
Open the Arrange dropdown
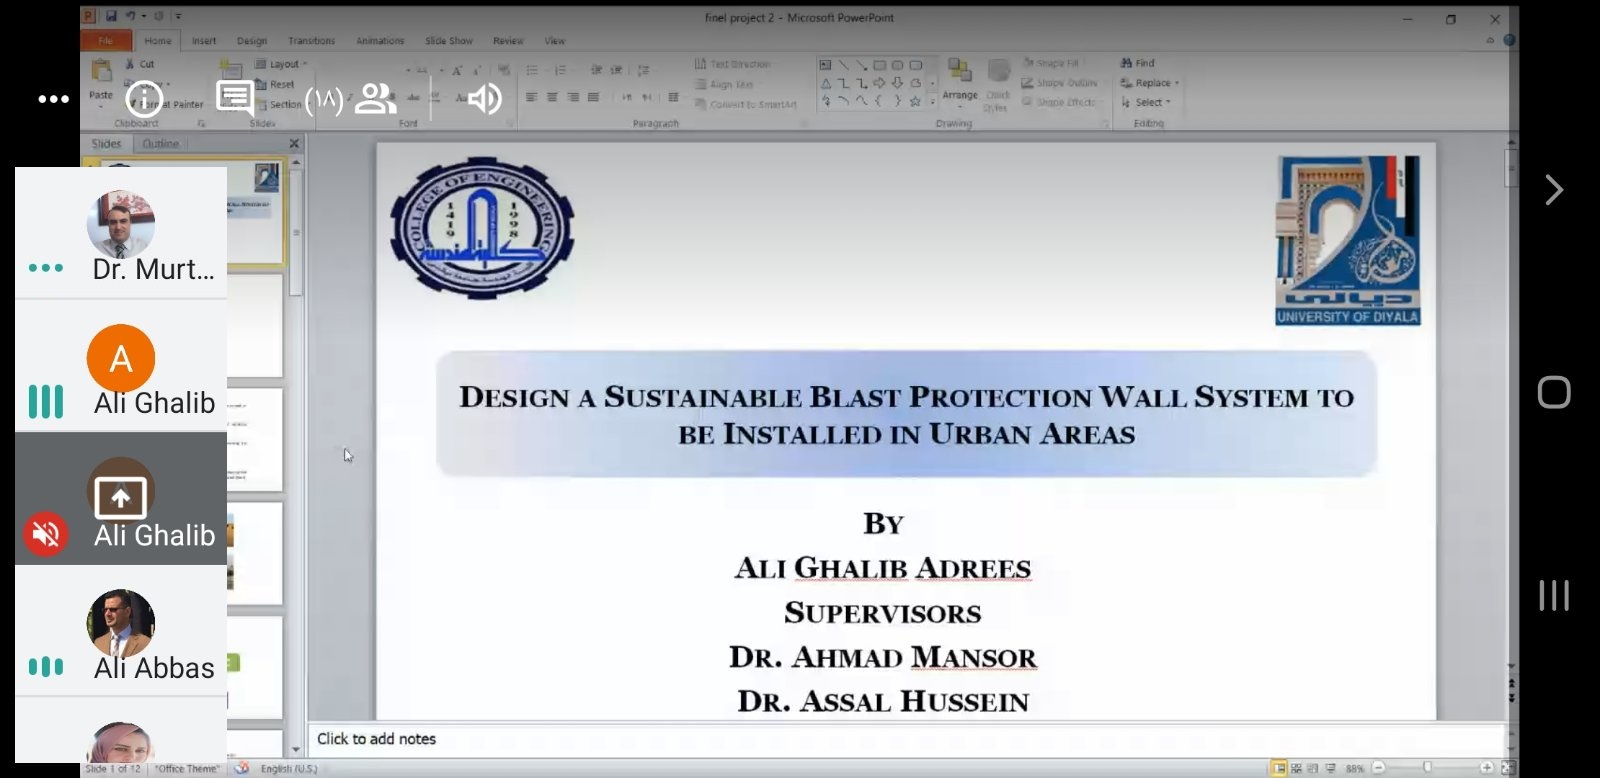(960, 82)
